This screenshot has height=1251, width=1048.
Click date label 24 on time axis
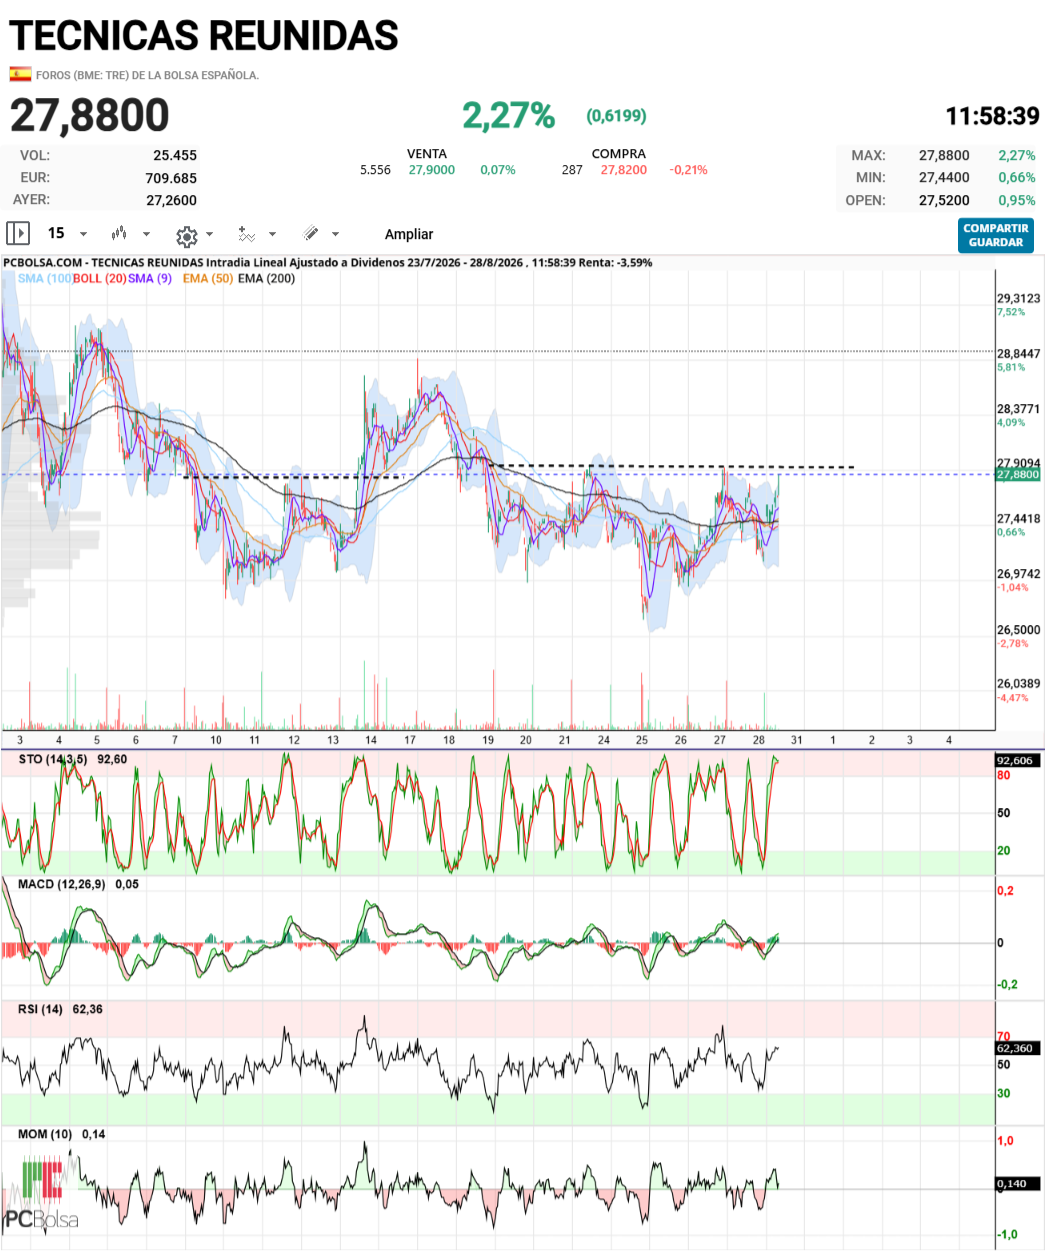point(604,741)
